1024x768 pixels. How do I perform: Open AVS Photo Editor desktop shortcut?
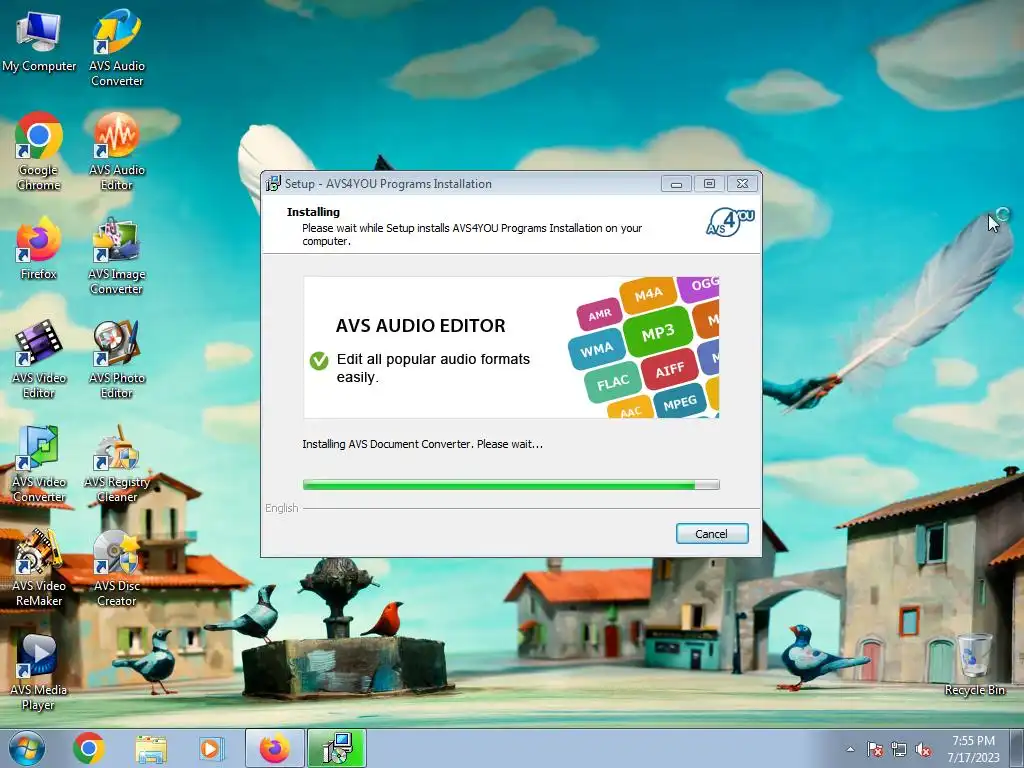pyautogui.click(x=117, y=359)
